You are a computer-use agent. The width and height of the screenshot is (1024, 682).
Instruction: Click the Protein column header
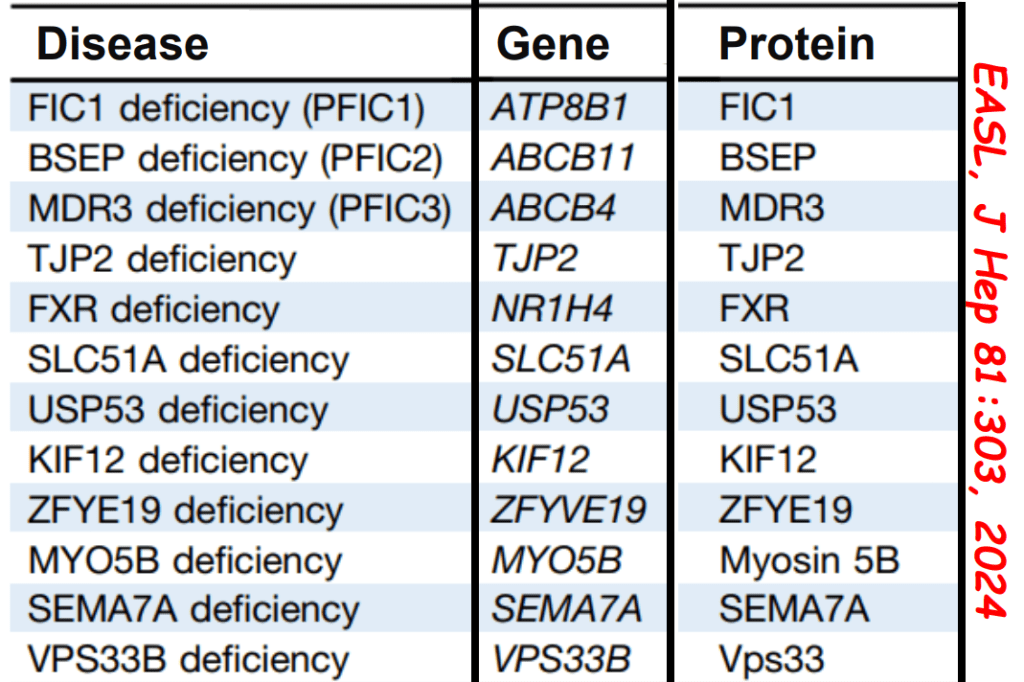[x=797, y=44]
